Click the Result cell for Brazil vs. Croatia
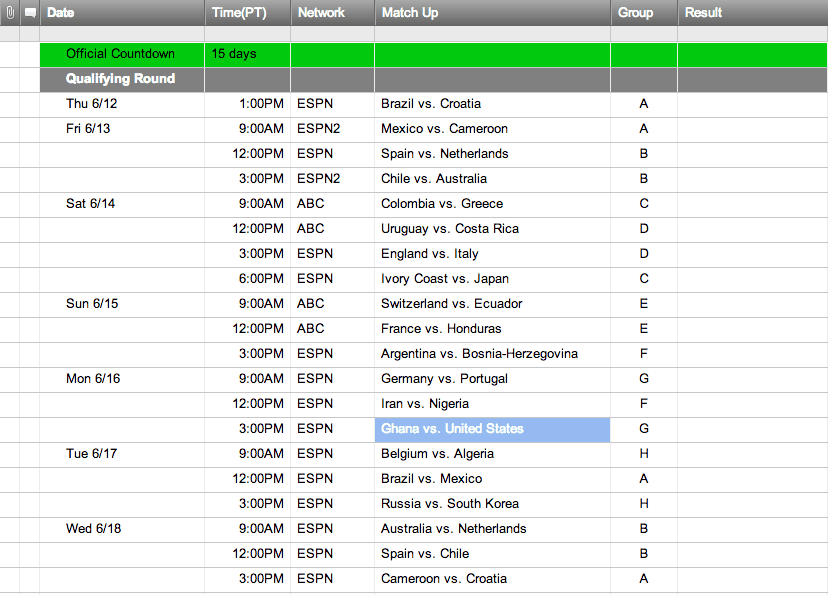This screenshot has height=595, width=828. click(x=751, y=104)
